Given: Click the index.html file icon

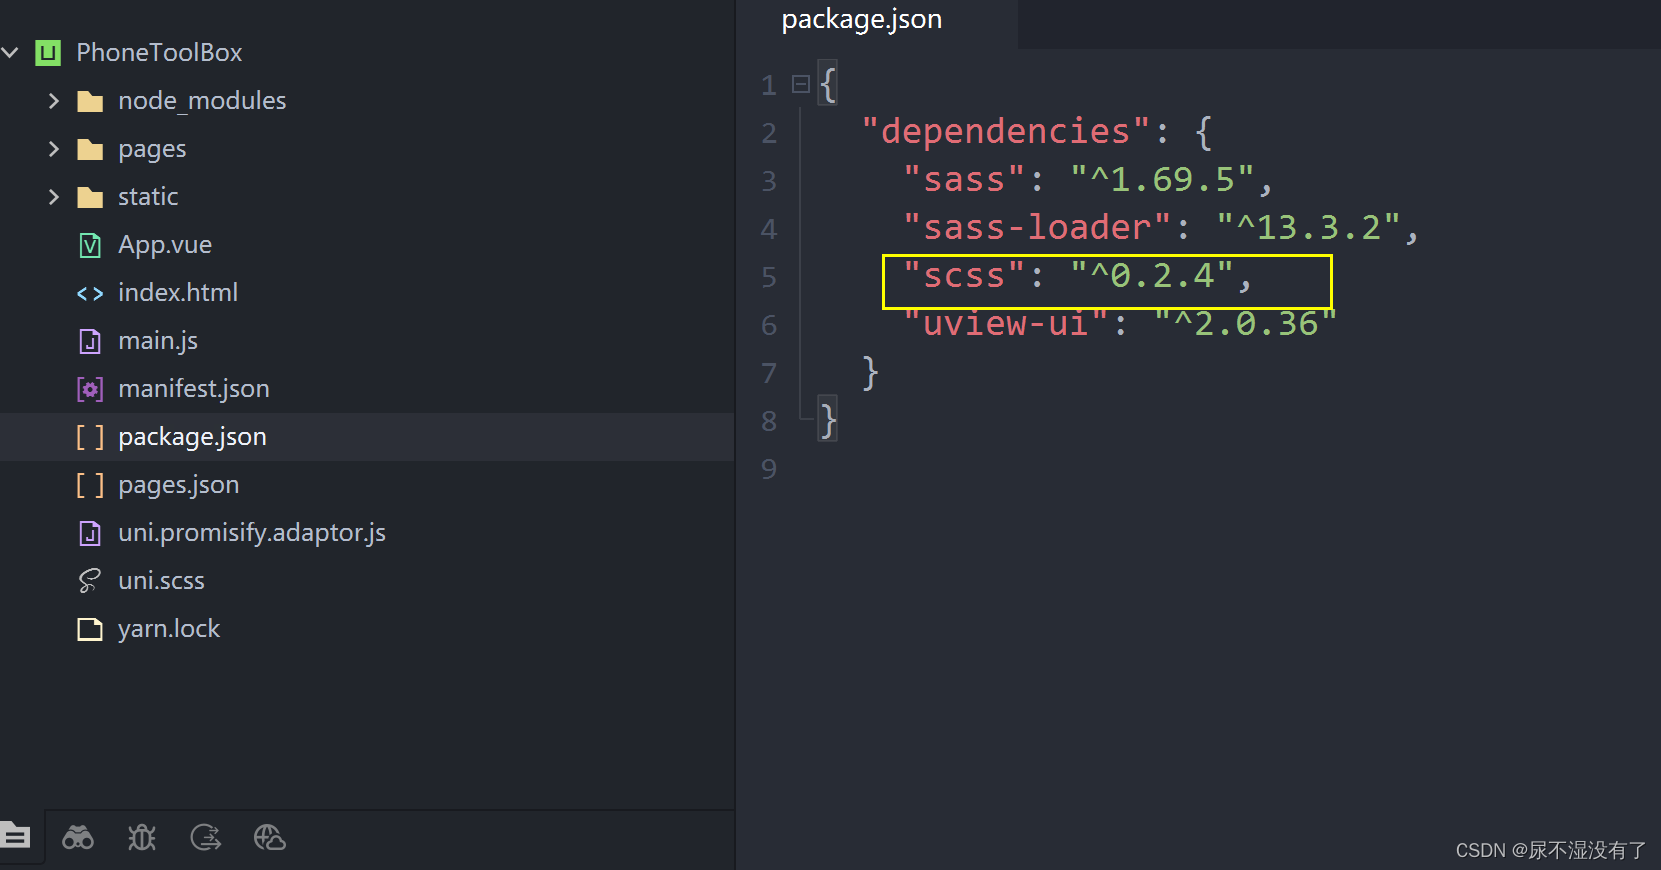Looking at the screenshot, I should point(90,293).
